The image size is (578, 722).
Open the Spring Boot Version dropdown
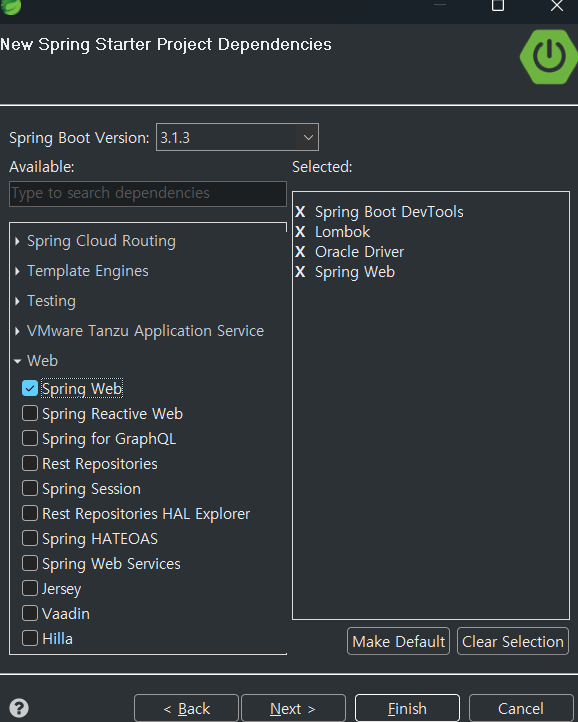coord(237,137)
